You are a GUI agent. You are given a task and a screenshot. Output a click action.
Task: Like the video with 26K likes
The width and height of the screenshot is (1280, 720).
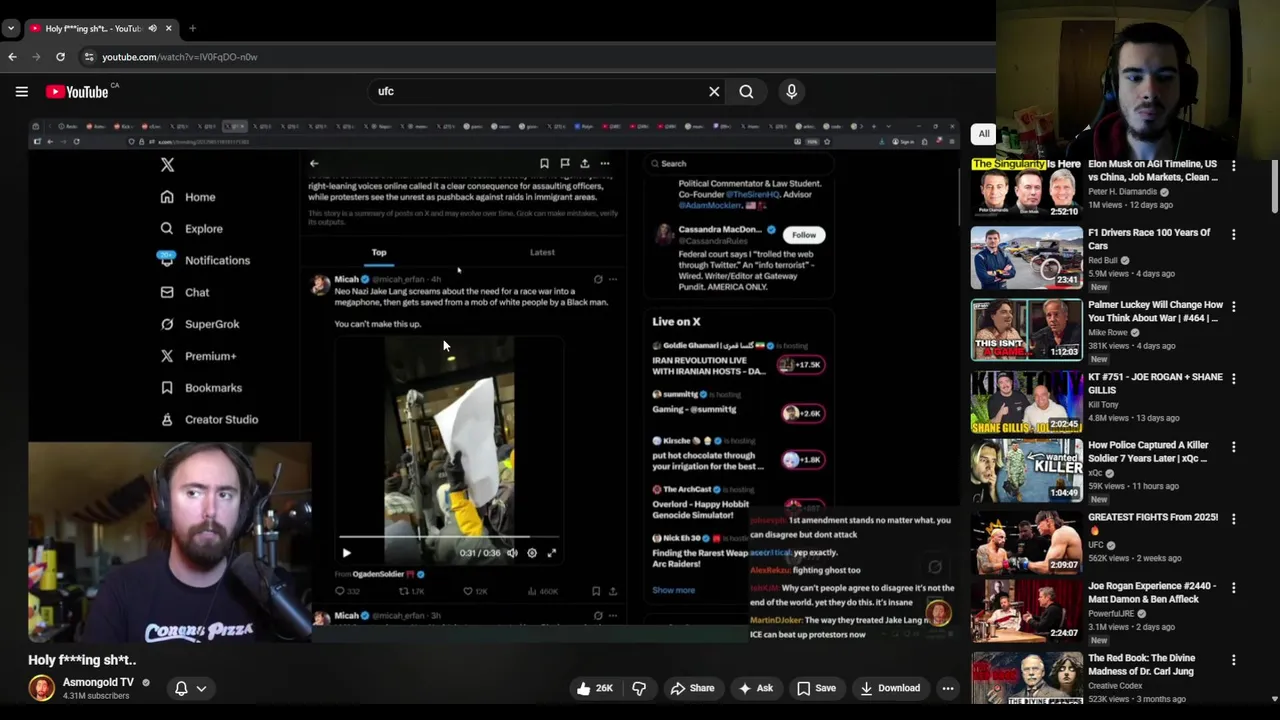pyautogui.click(x=594, y=688)
